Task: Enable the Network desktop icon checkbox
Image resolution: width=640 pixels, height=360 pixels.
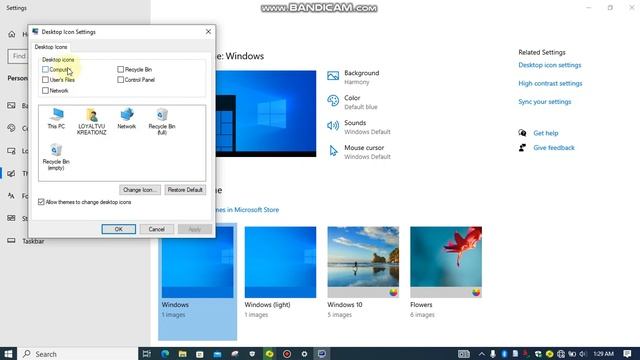Action: pos(45,90)
